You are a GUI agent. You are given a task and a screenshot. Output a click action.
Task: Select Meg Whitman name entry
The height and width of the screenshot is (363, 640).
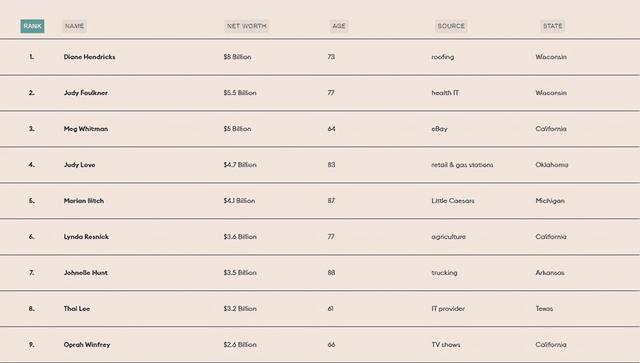(86, 129)
